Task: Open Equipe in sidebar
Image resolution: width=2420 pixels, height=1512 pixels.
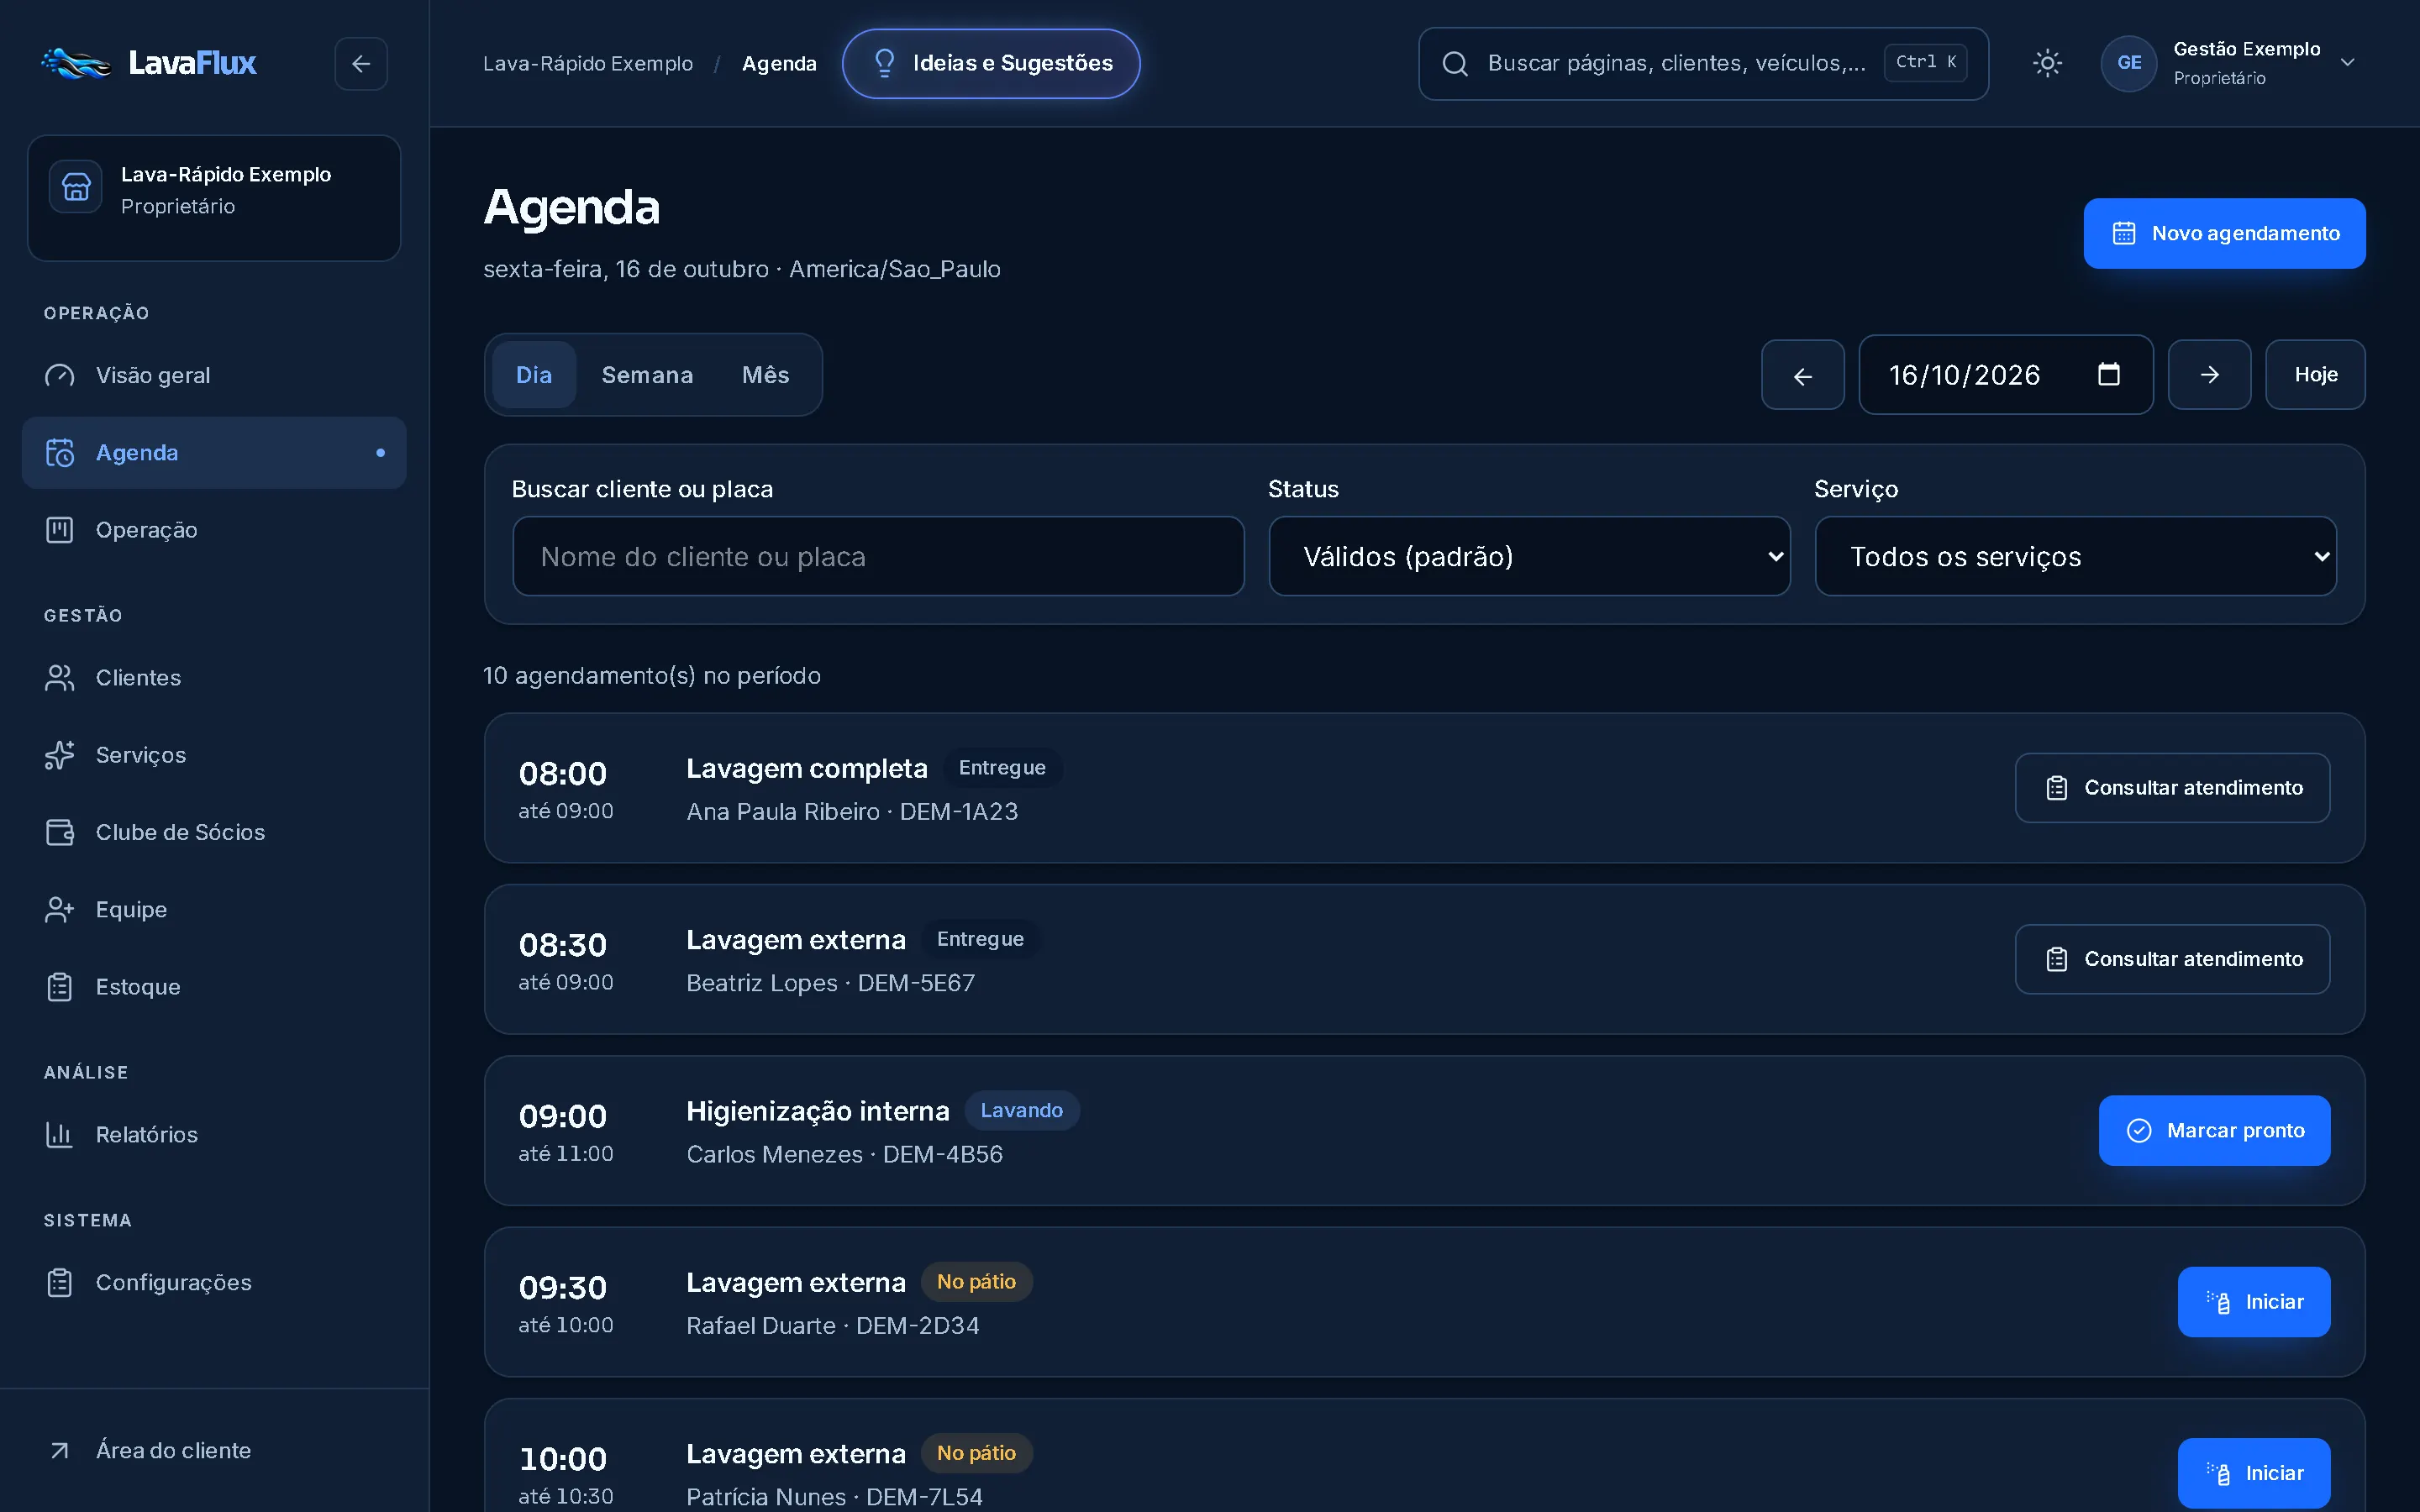Action: 214,910
